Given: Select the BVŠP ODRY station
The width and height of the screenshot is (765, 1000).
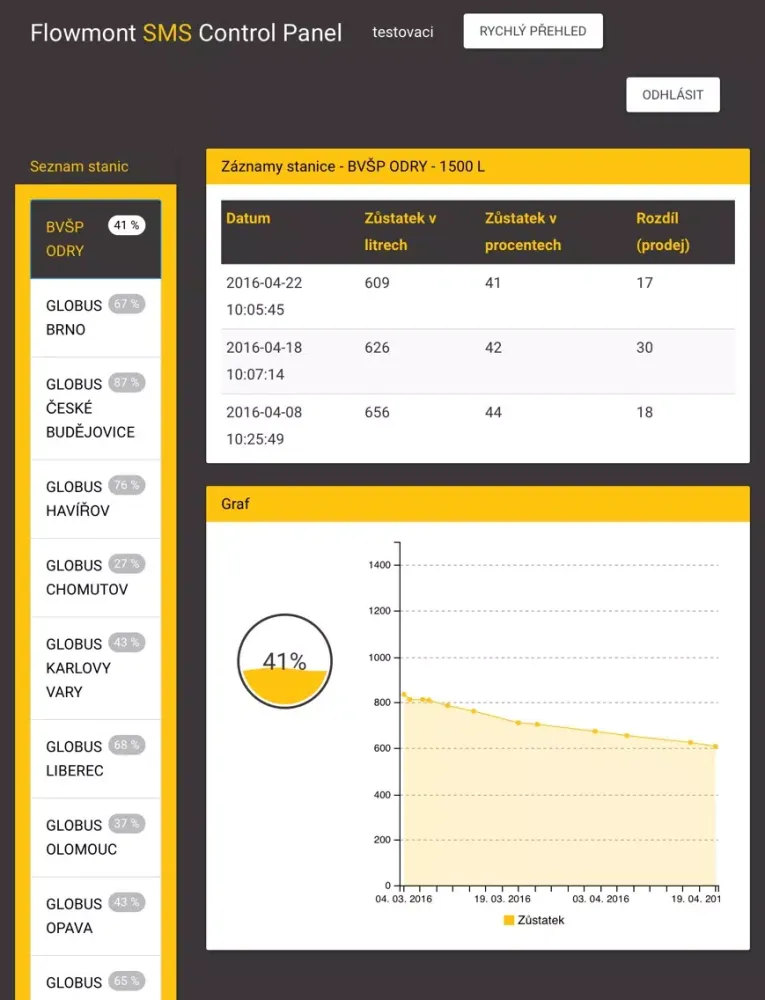Looking at the screenshot, I should pyautogui.click(x=96, y=239).
